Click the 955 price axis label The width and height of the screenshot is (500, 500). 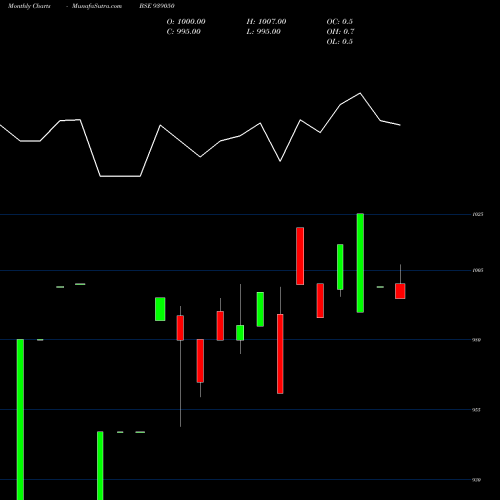(477, 410)
